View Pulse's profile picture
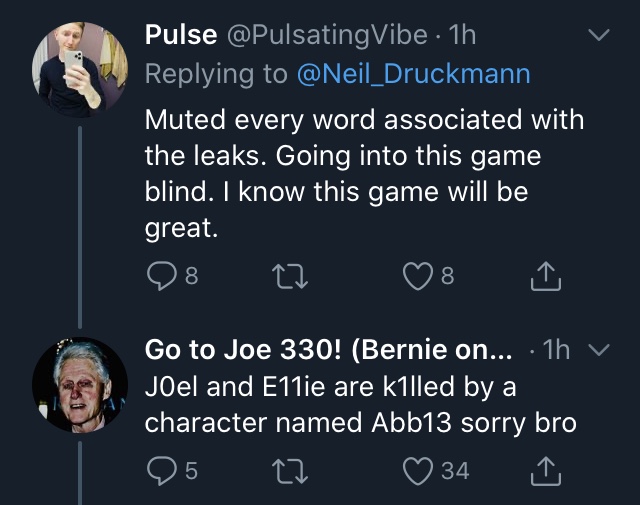The width and height of the screenshot is (640, 505). coord(80,70)
